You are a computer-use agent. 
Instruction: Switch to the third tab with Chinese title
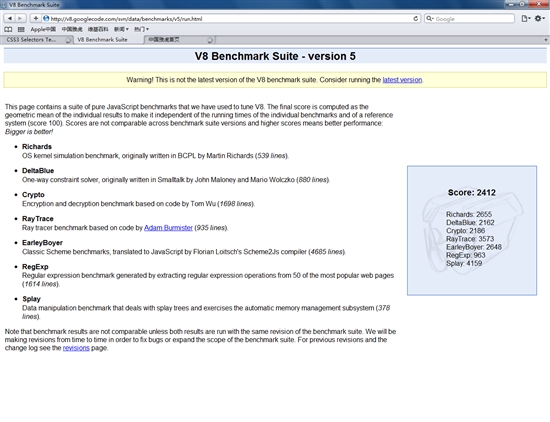(180, 40)
